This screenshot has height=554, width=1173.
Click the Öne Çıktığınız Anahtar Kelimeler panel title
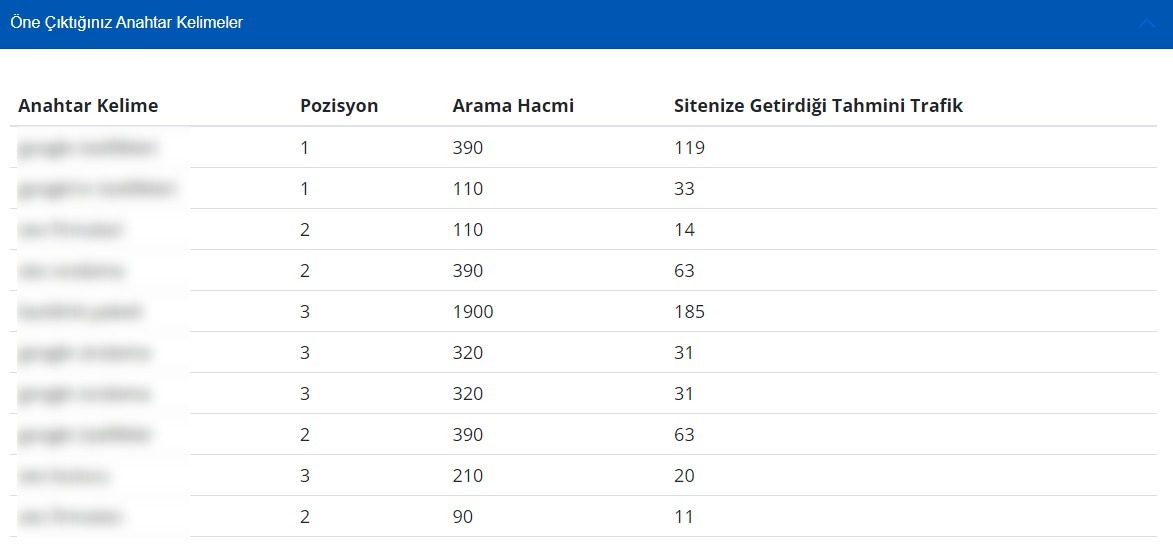tap(126, 23)
